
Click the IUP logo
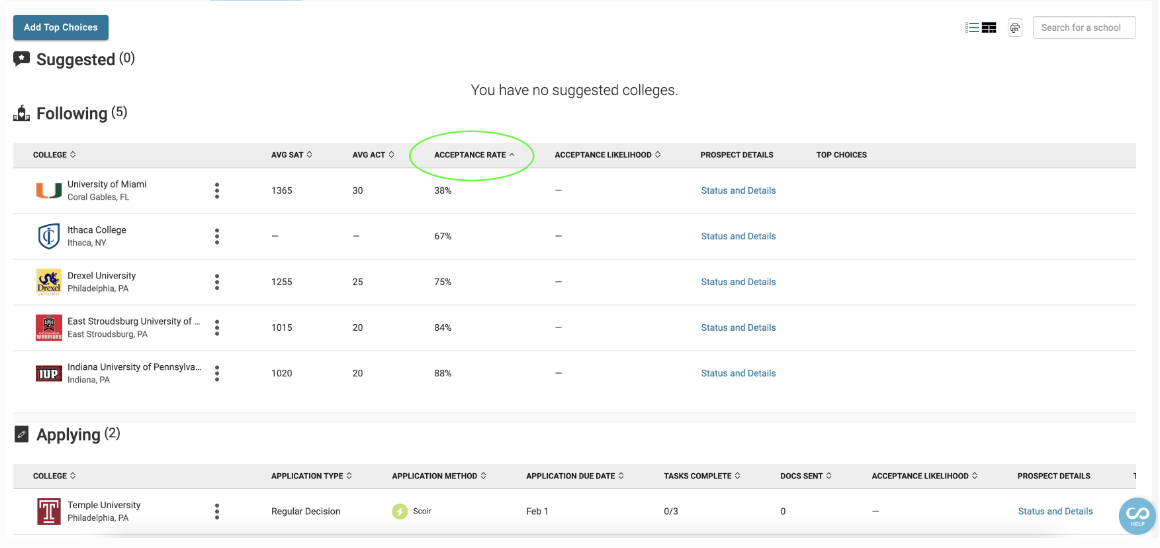point(49,373)
